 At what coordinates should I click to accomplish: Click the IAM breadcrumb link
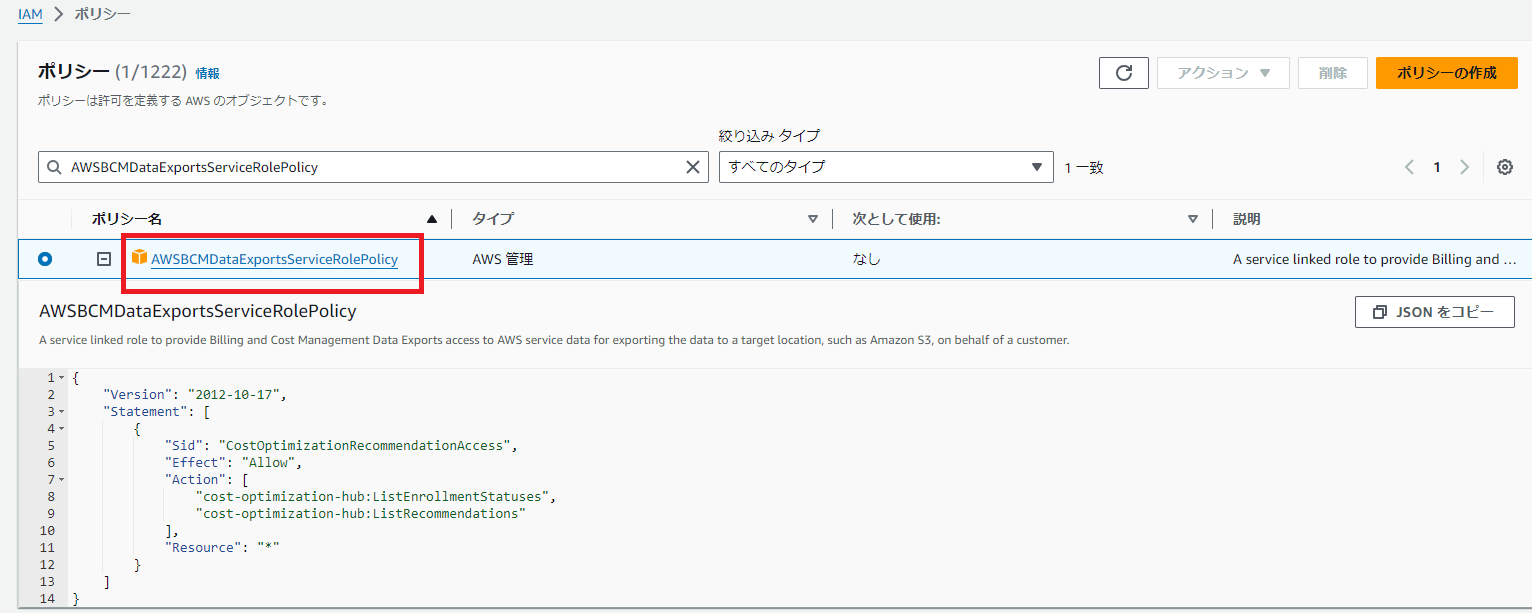(x=30, y=15)
